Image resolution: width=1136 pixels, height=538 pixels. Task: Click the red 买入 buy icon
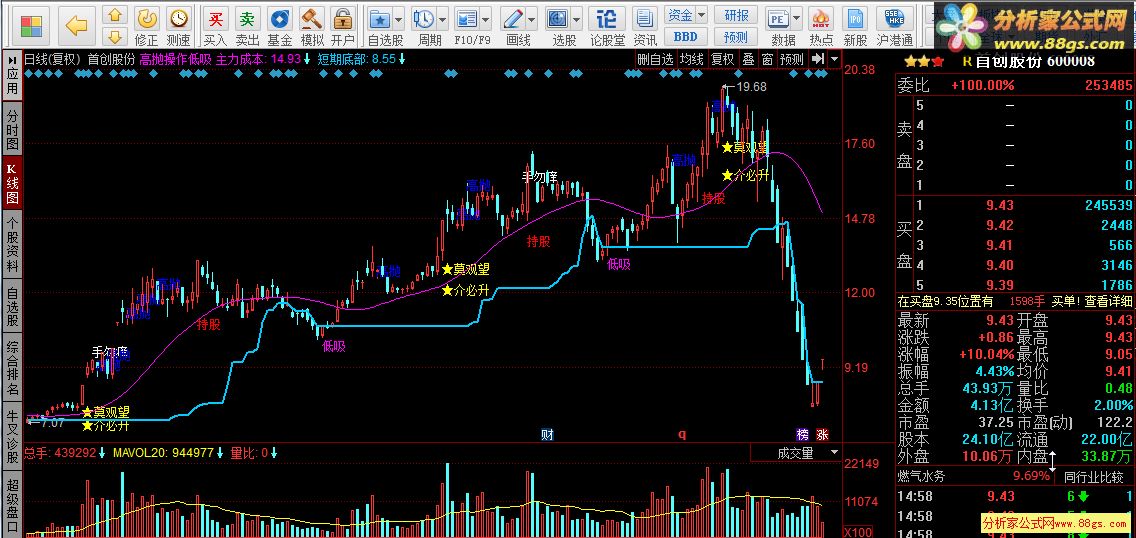tap(215, 19)
